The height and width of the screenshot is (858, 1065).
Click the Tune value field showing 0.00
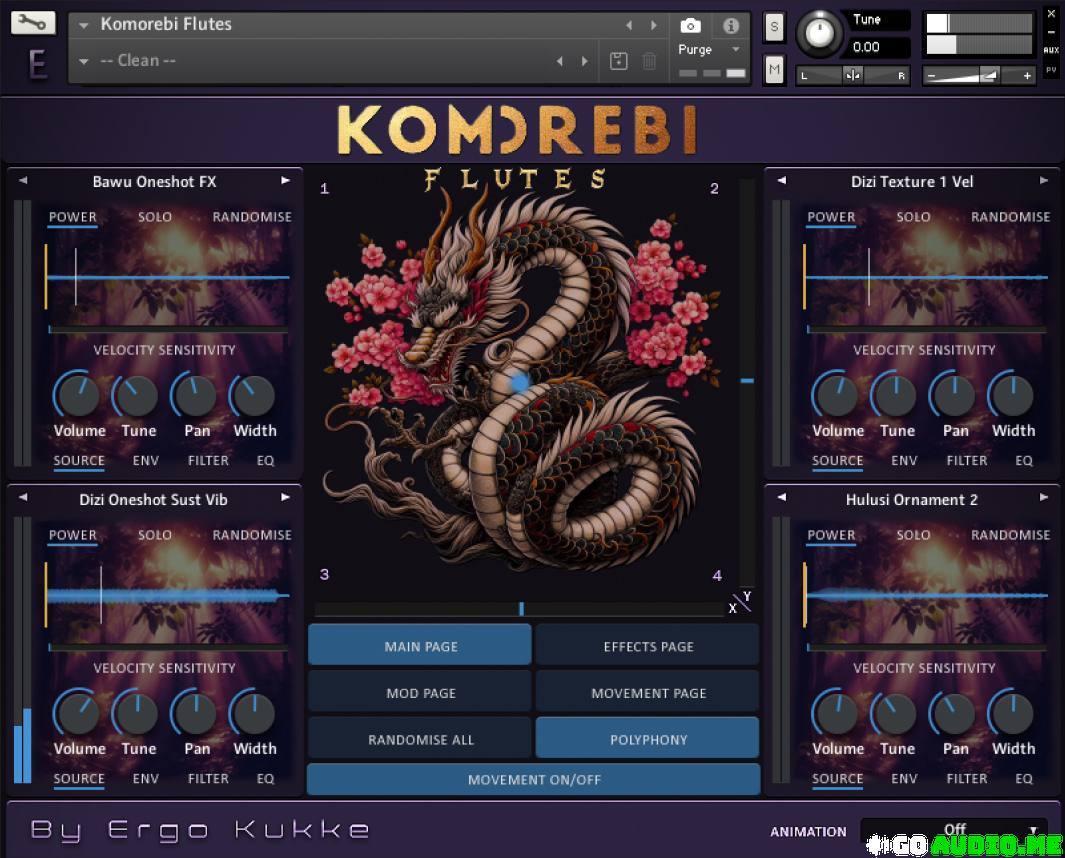(880, 47)
